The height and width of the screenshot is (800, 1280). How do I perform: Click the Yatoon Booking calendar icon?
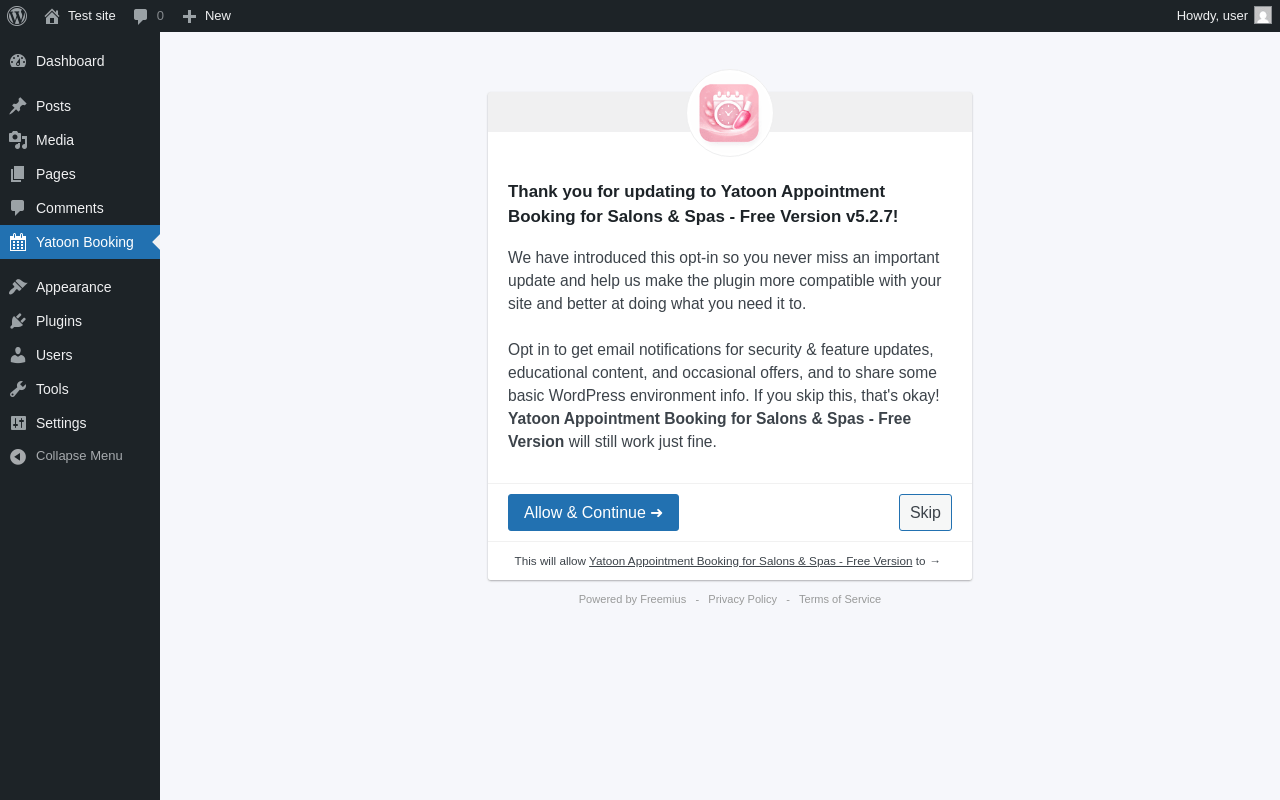click(18, 242)
